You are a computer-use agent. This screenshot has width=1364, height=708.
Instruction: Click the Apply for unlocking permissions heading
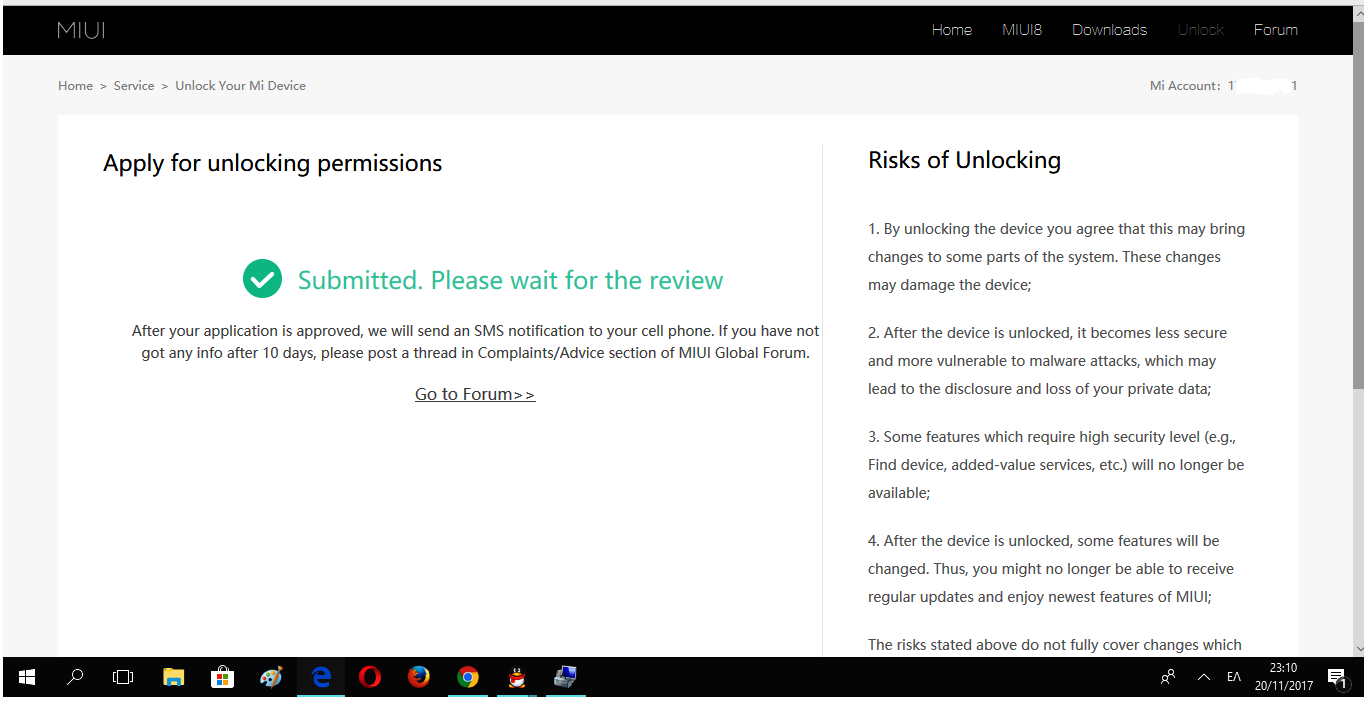click(273, 163)
